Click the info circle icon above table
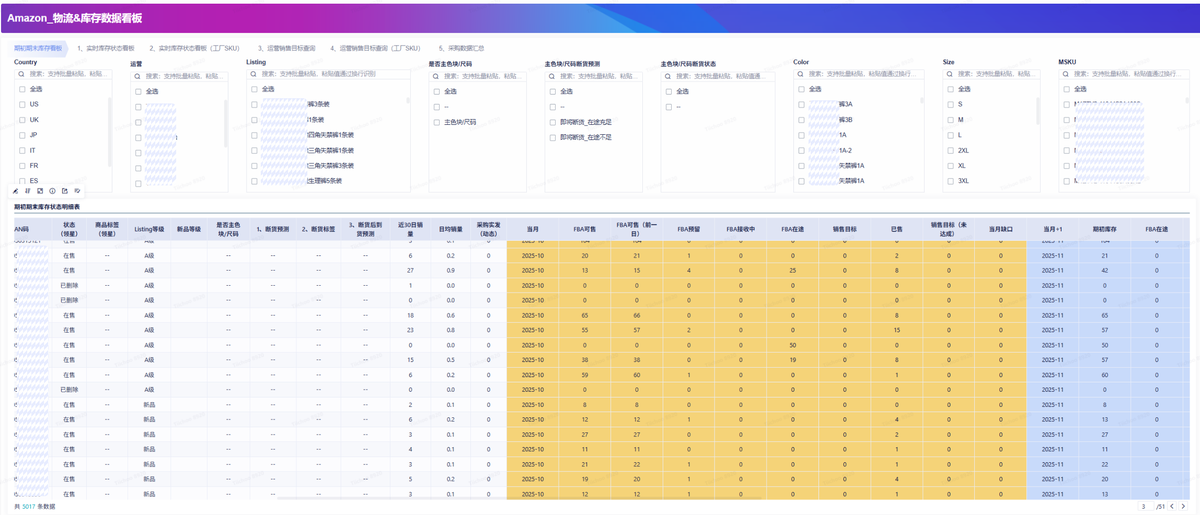Viewport: 1200px width, 515px height. (52, 190)
